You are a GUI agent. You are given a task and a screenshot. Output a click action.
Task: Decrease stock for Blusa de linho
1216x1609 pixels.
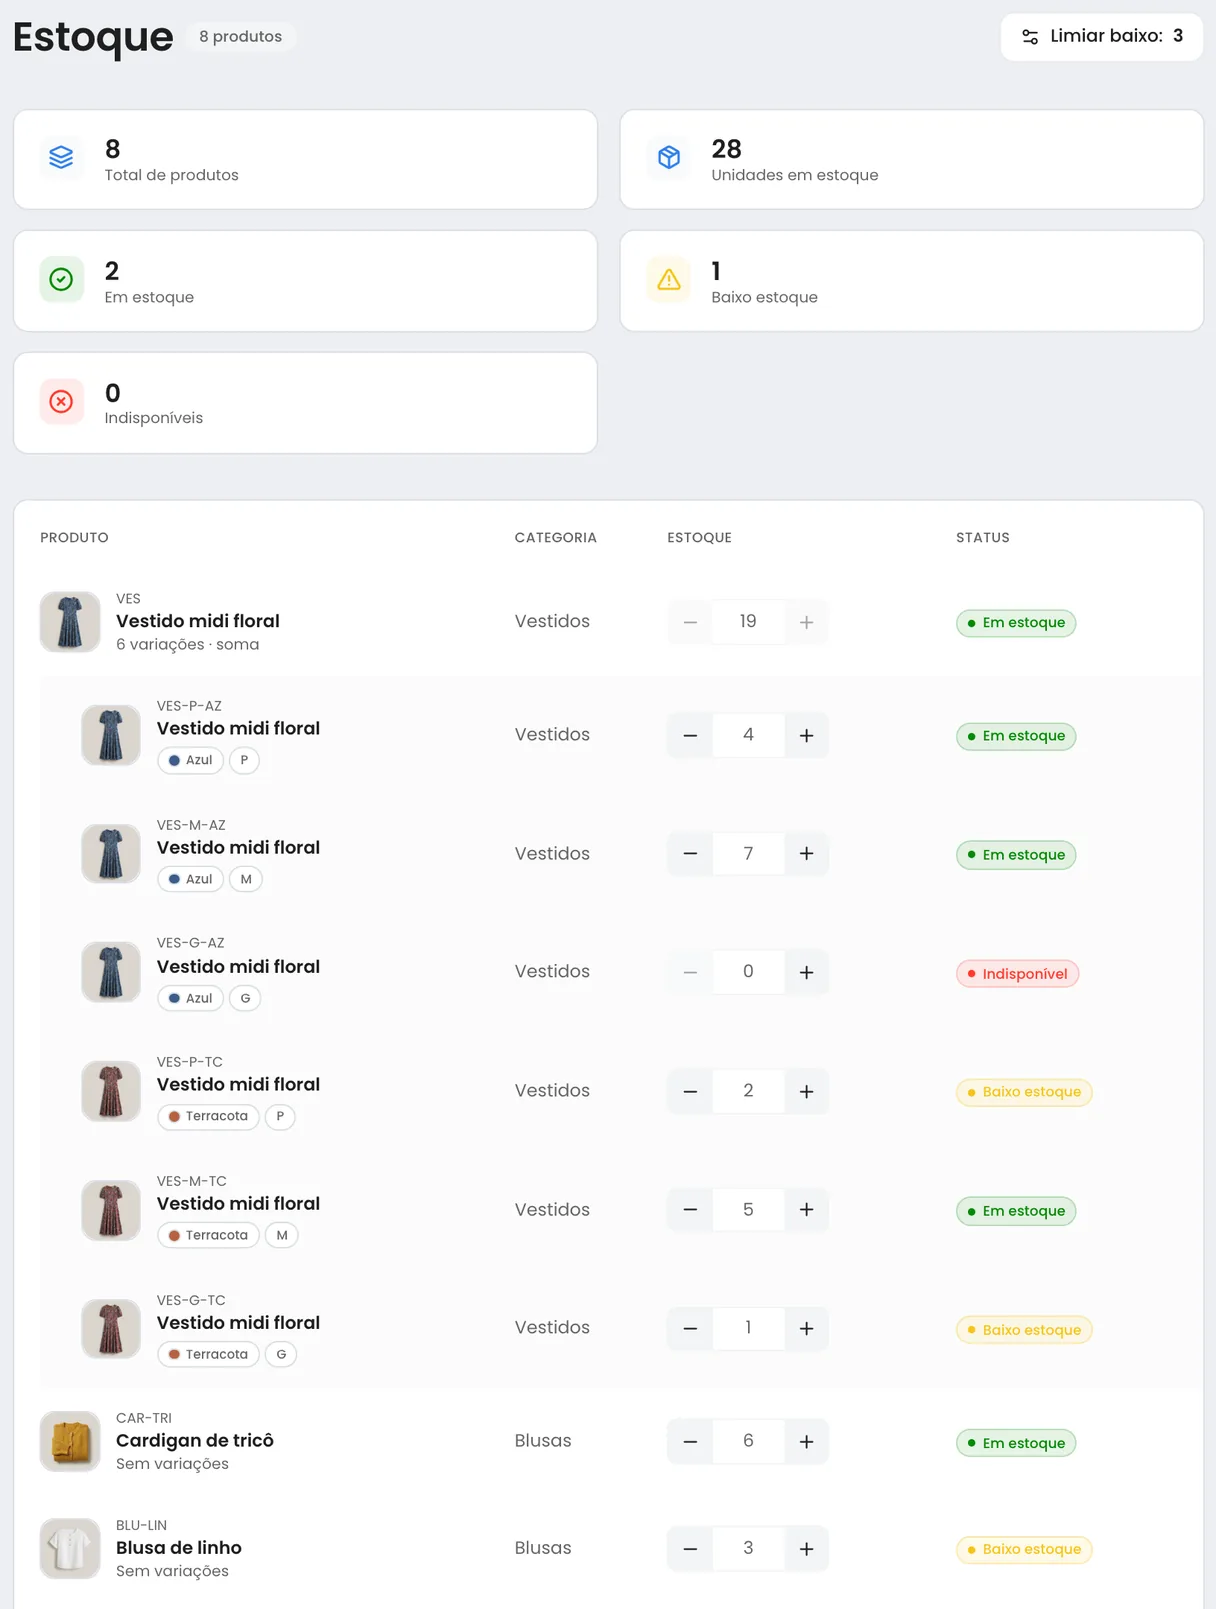(690, 1549)
